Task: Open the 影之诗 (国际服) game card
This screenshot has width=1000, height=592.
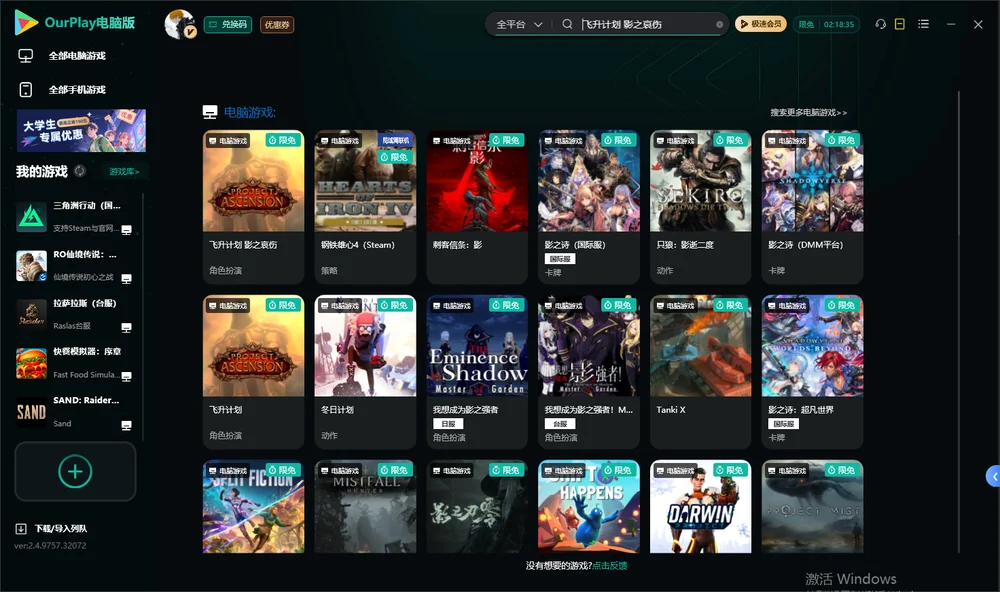Action: [x=589, y=207]
